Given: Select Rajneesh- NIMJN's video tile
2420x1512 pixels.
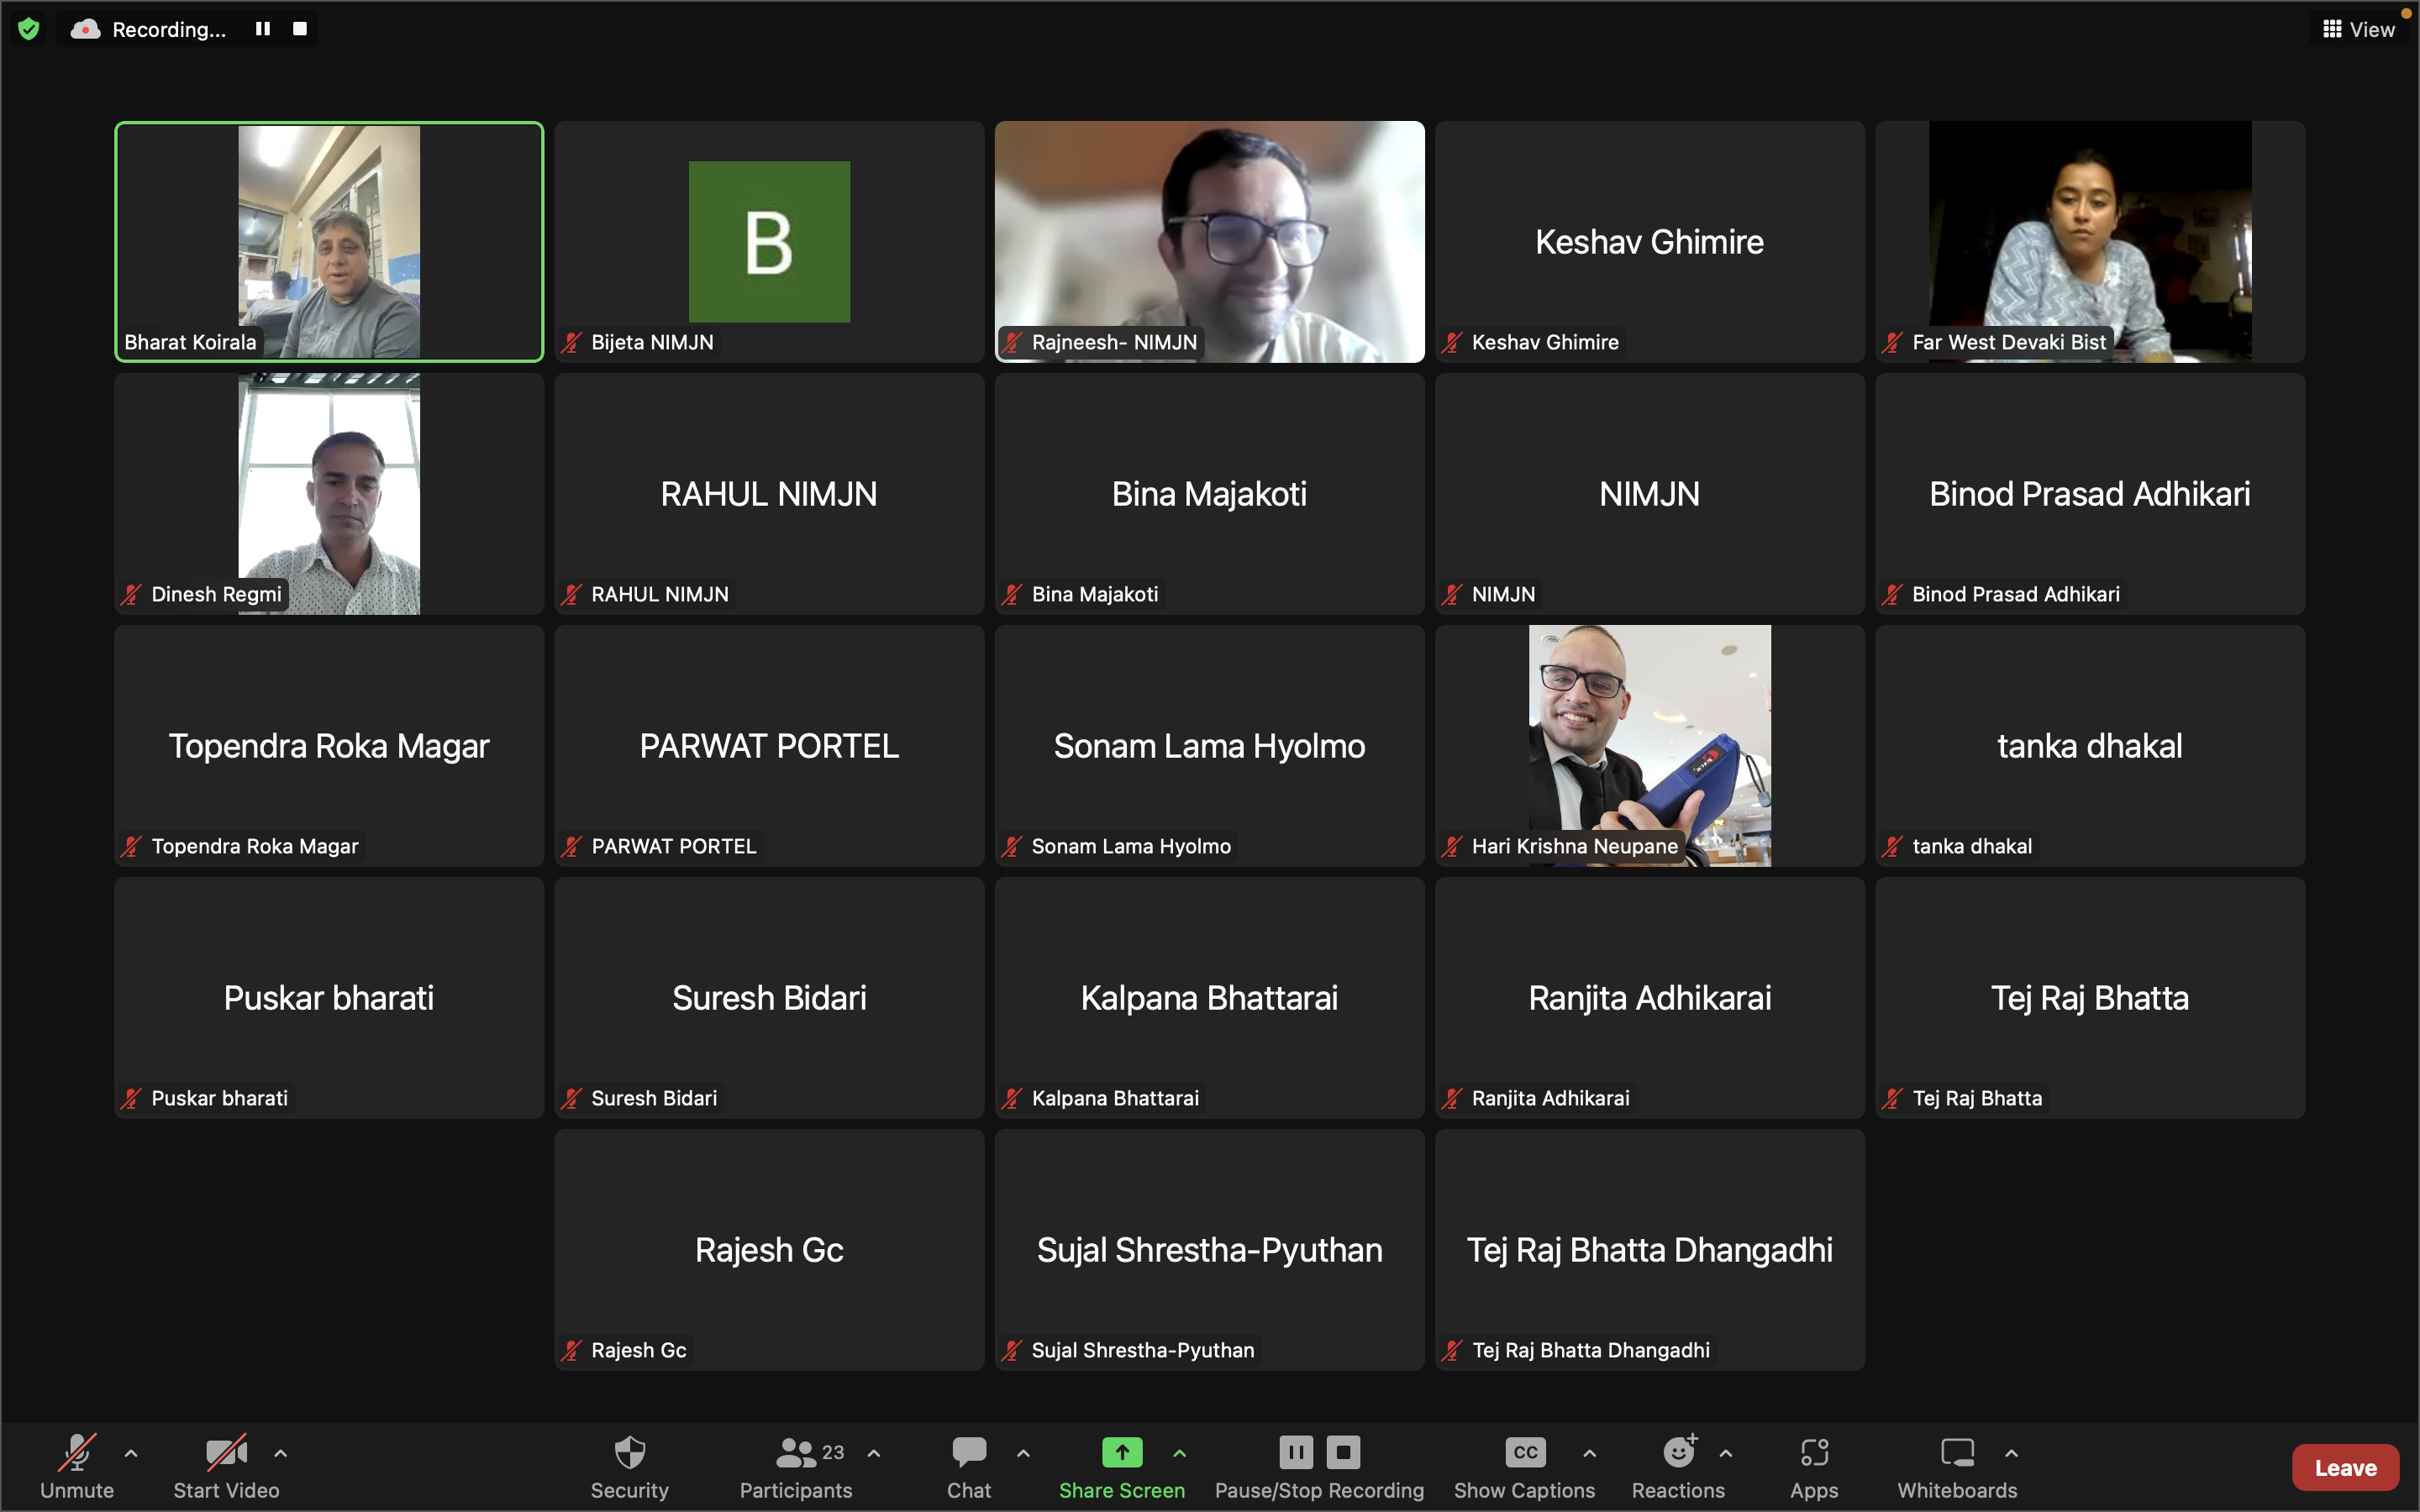Looking at the screenshot, I should (x=1209, y=242).
